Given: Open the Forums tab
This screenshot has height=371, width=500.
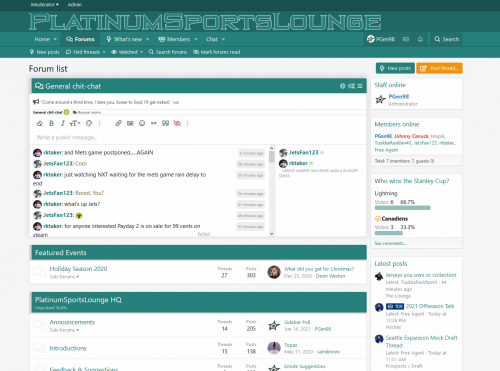Looking at the screenshot, I should click(x=80, y=39).
